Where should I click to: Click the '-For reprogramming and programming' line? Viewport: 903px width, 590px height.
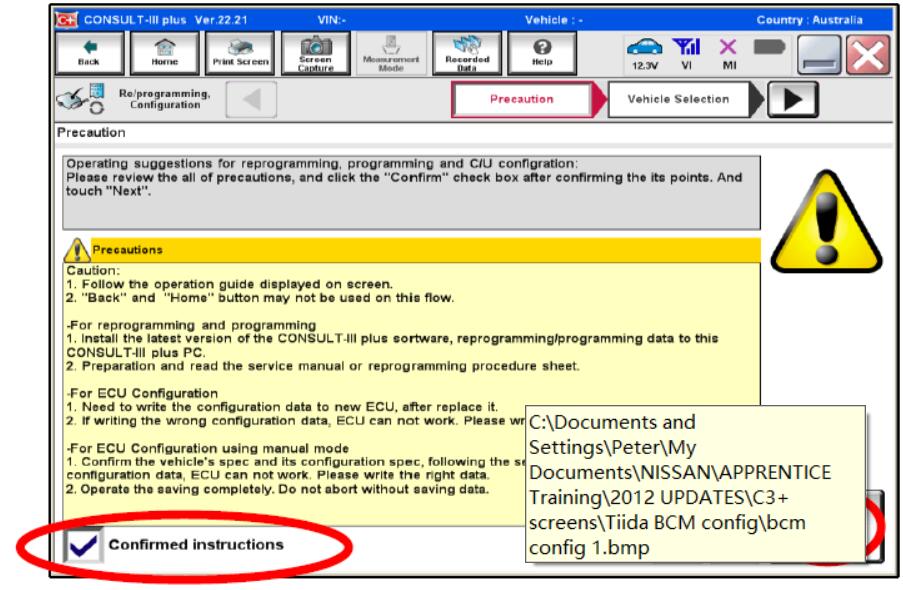click(x=191, y=325)
